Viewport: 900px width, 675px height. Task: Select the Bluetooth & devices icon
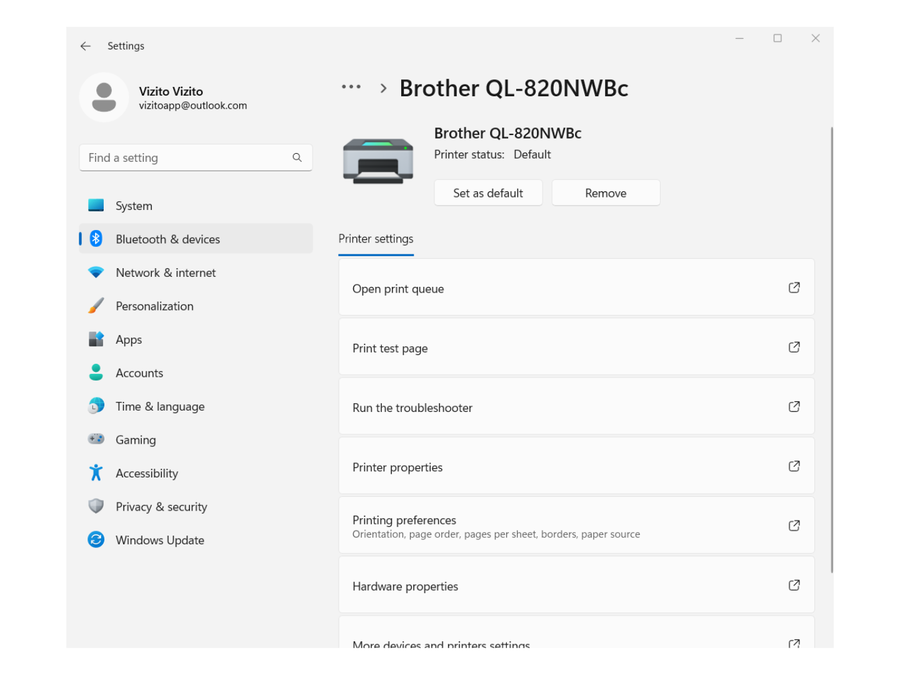96,239
